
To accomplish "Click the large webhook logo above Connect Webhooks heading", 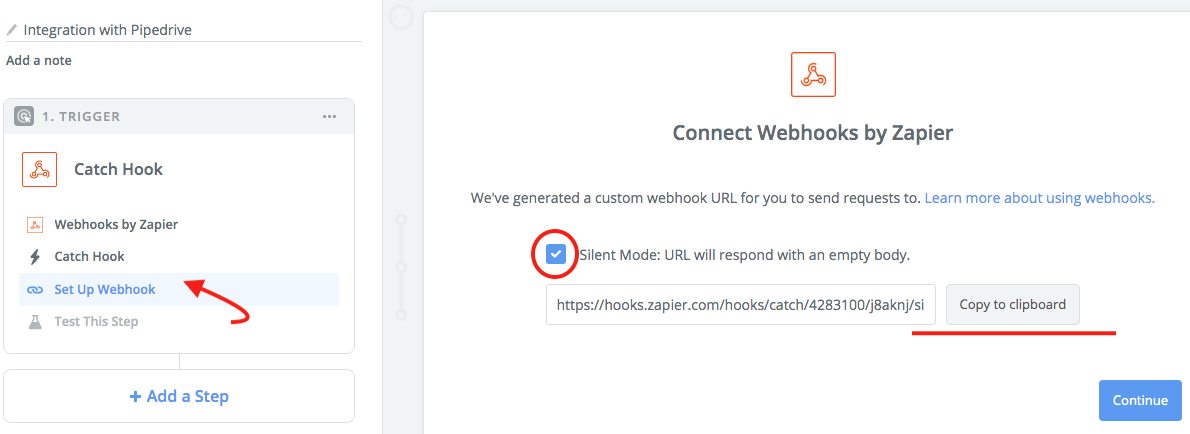I will click(x=813, y=74).
